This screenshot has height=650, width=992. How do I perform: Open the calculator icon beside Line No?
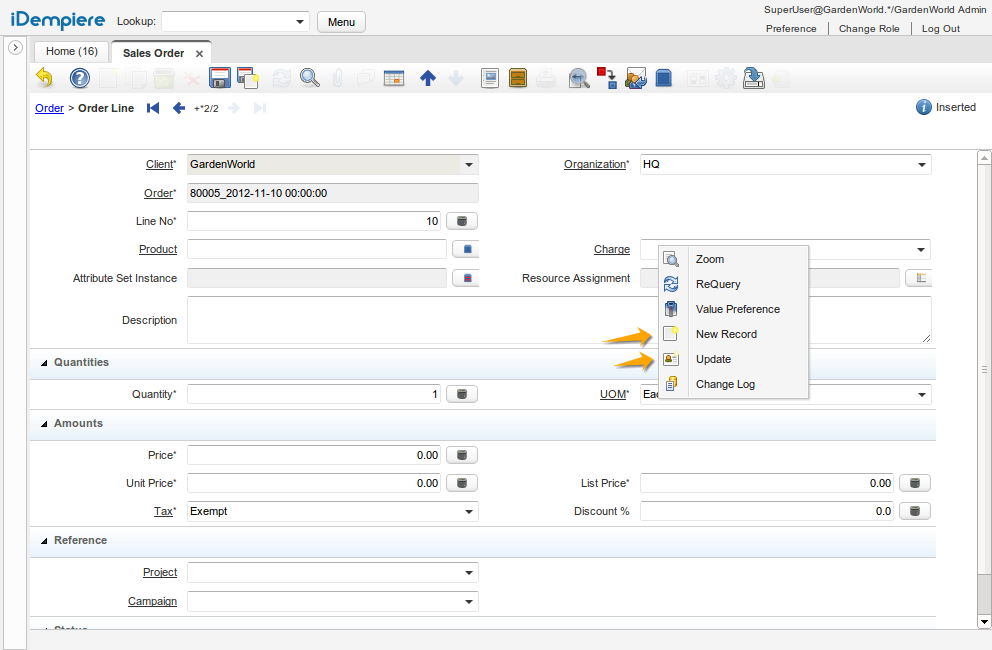click(x=461, y=220)
